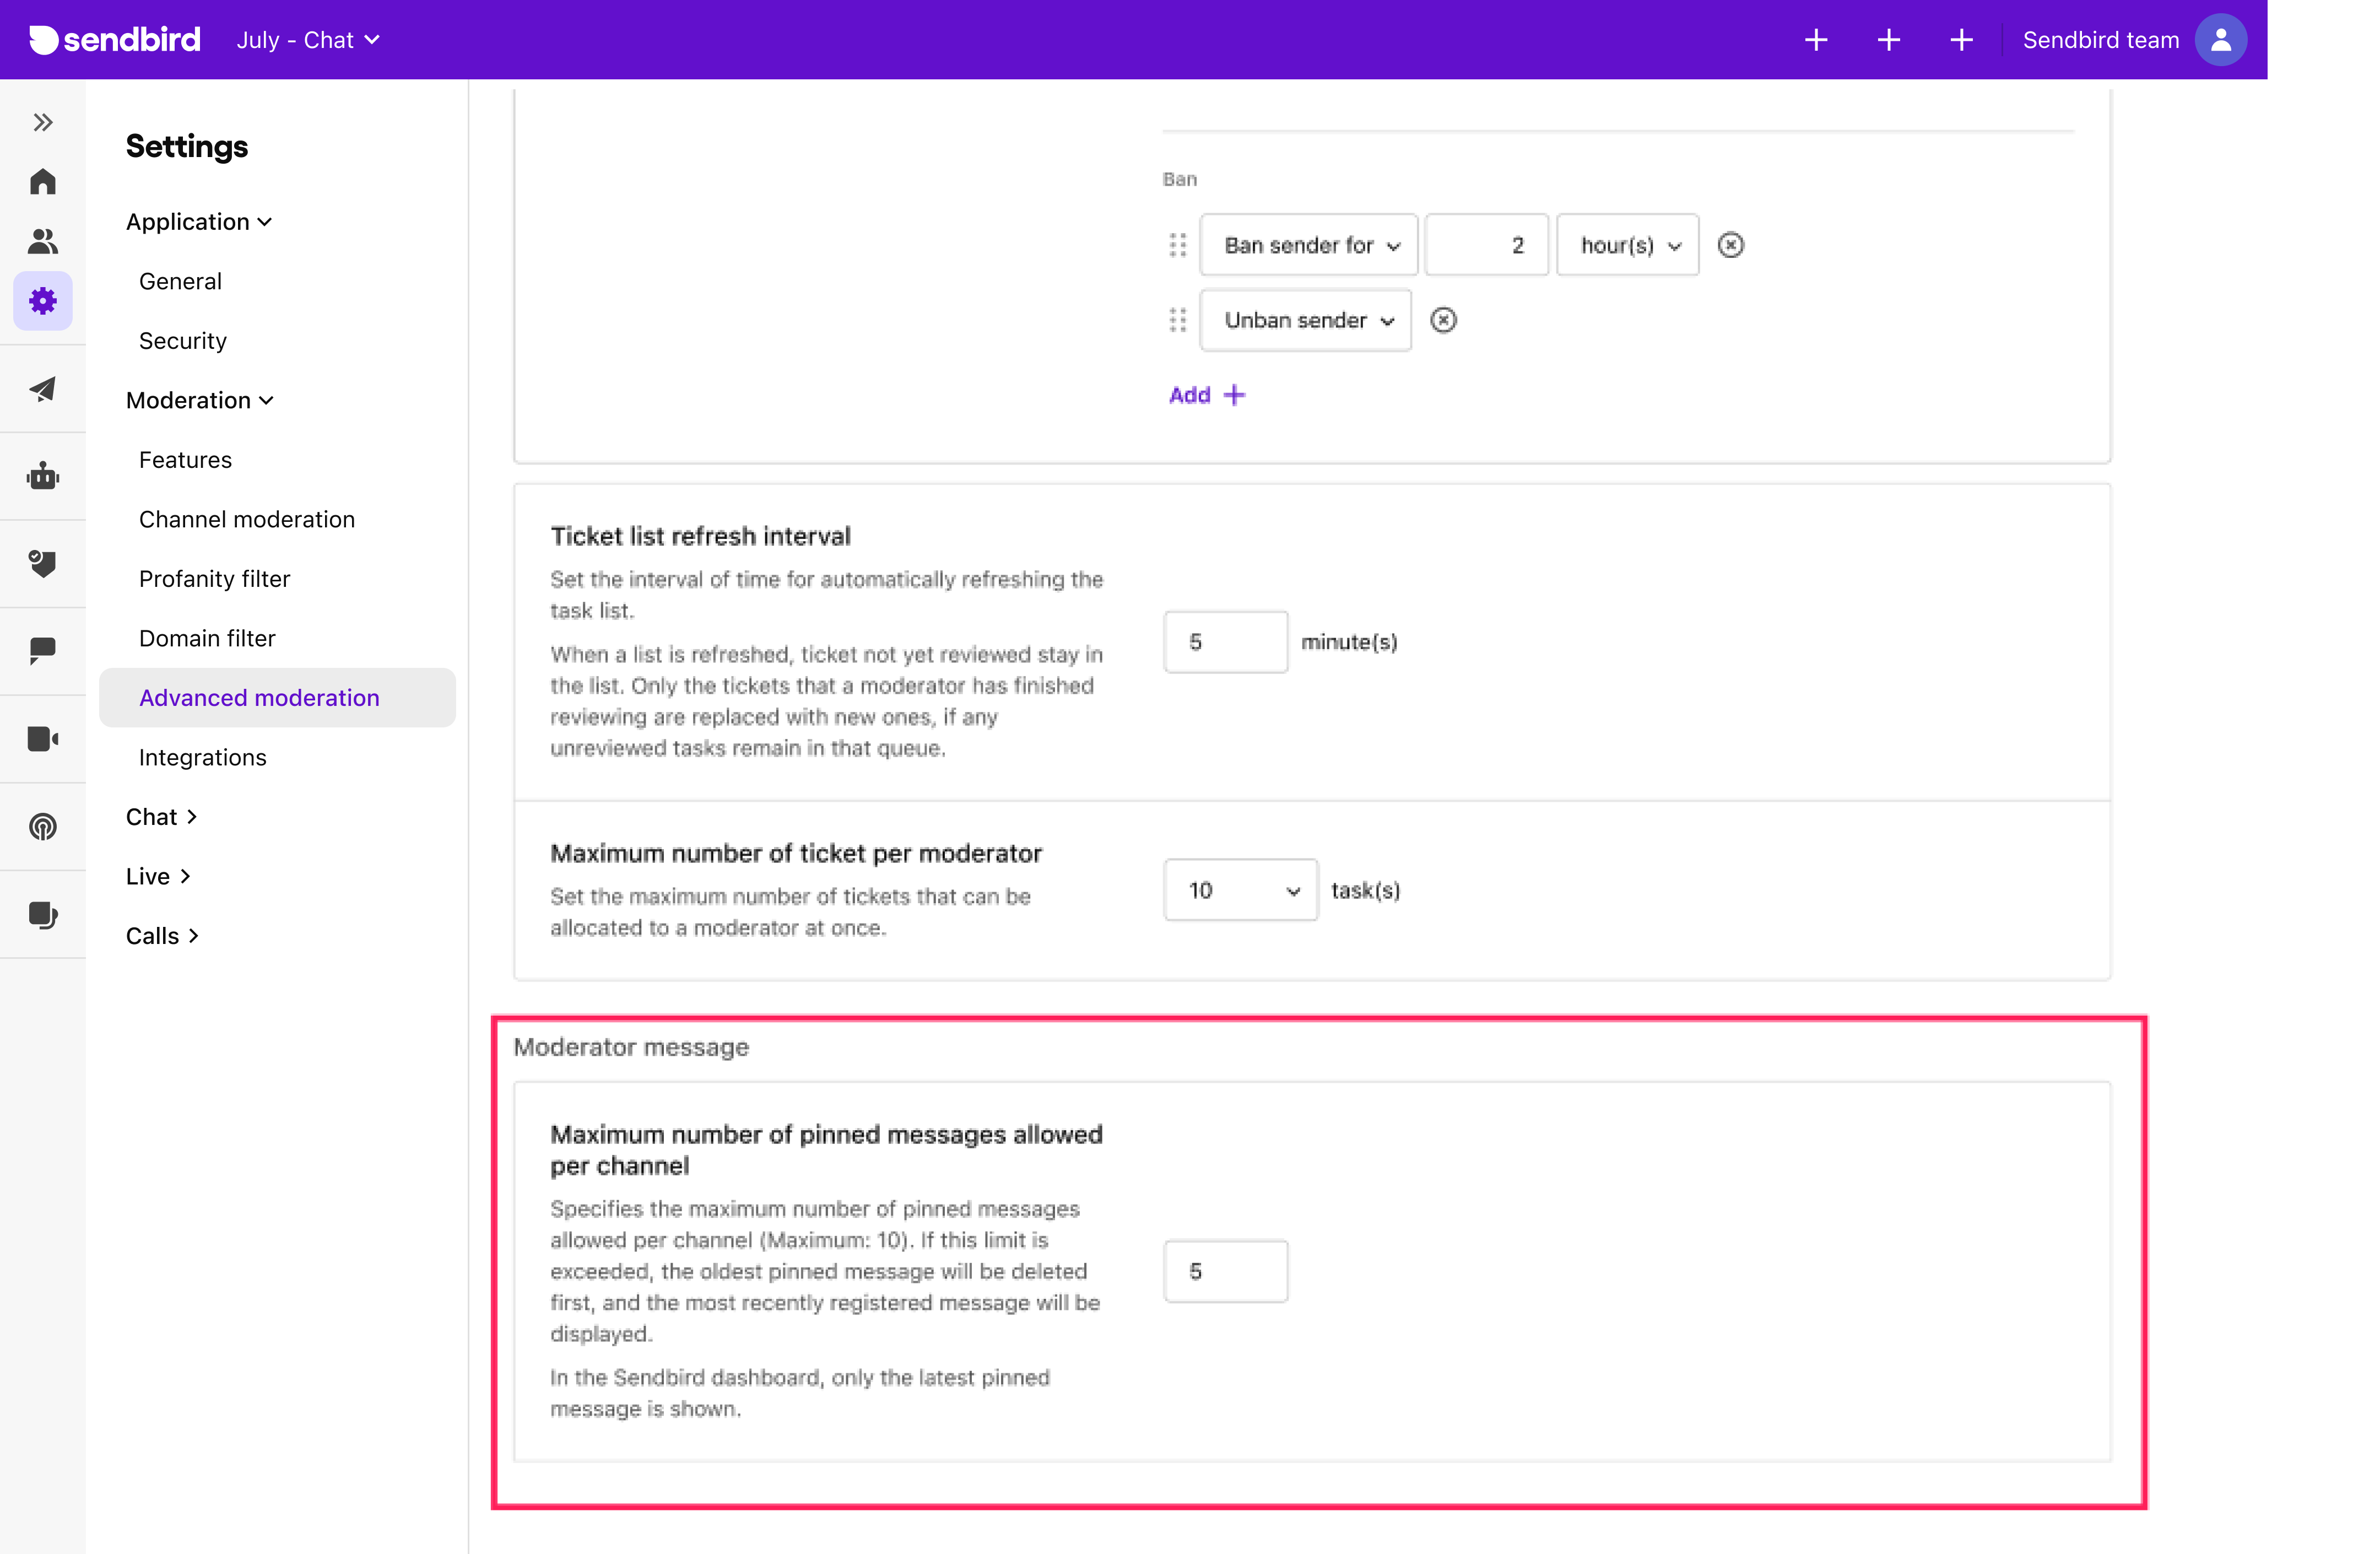Open the Home icon in sidebar
The image size is (2380, 1554).
[43, 181]
